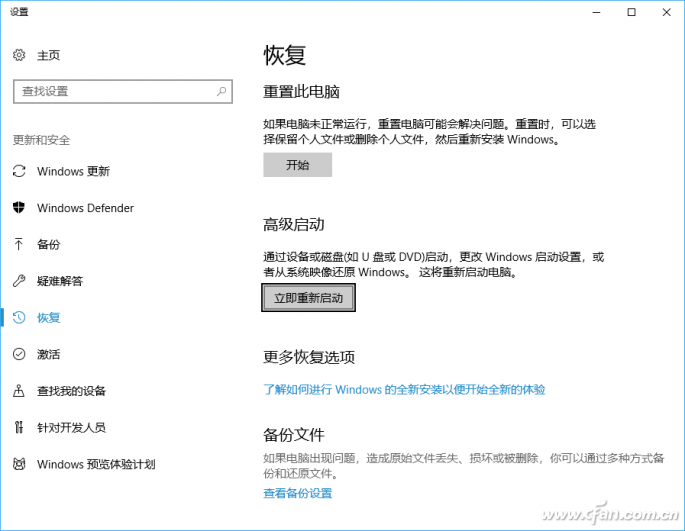Click the 更多恢复选项 heading
This screenshot has height=531, width=685.
pyautogui.click(x=309, y=357)
